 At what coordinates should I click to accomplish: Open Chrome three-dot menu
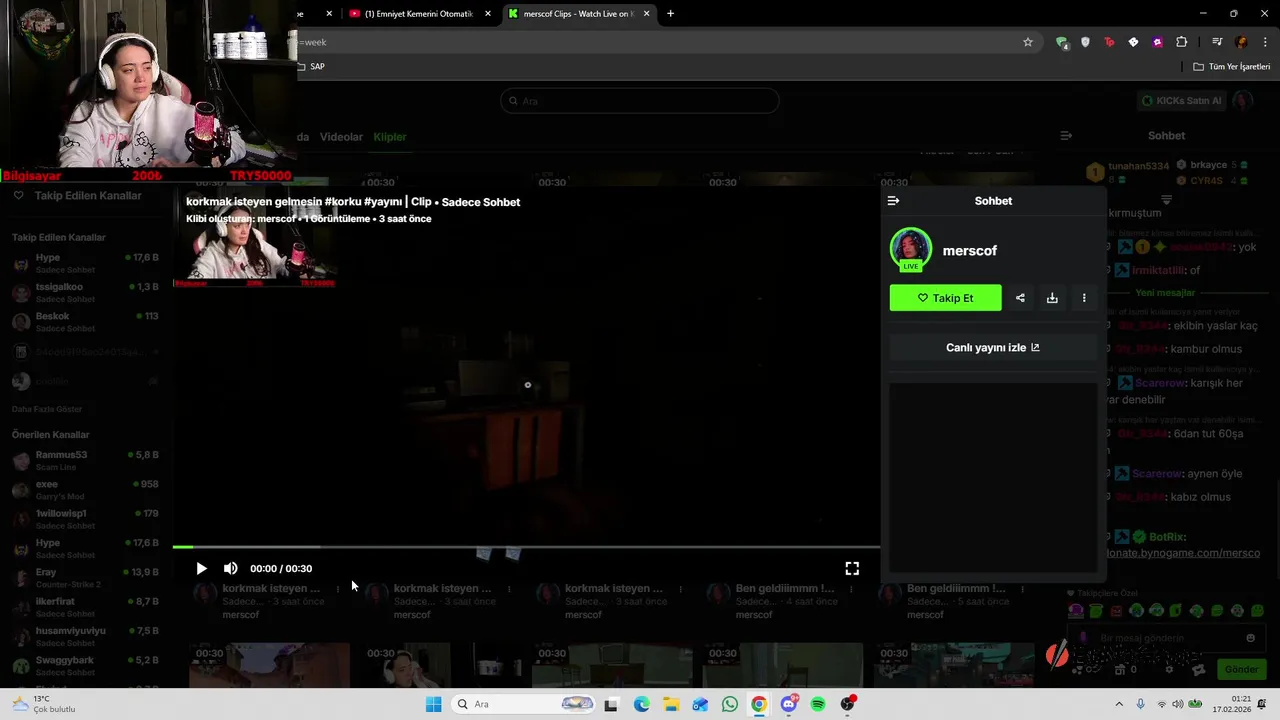pos(1265,42)
